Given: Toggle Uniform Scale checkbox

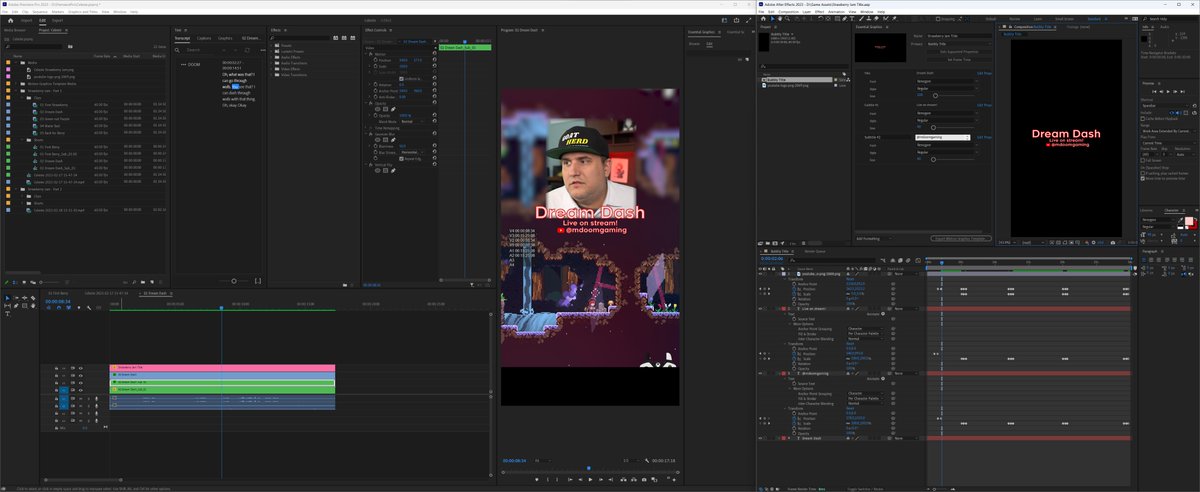Looking at the screenshot, I should pos(401,79).
